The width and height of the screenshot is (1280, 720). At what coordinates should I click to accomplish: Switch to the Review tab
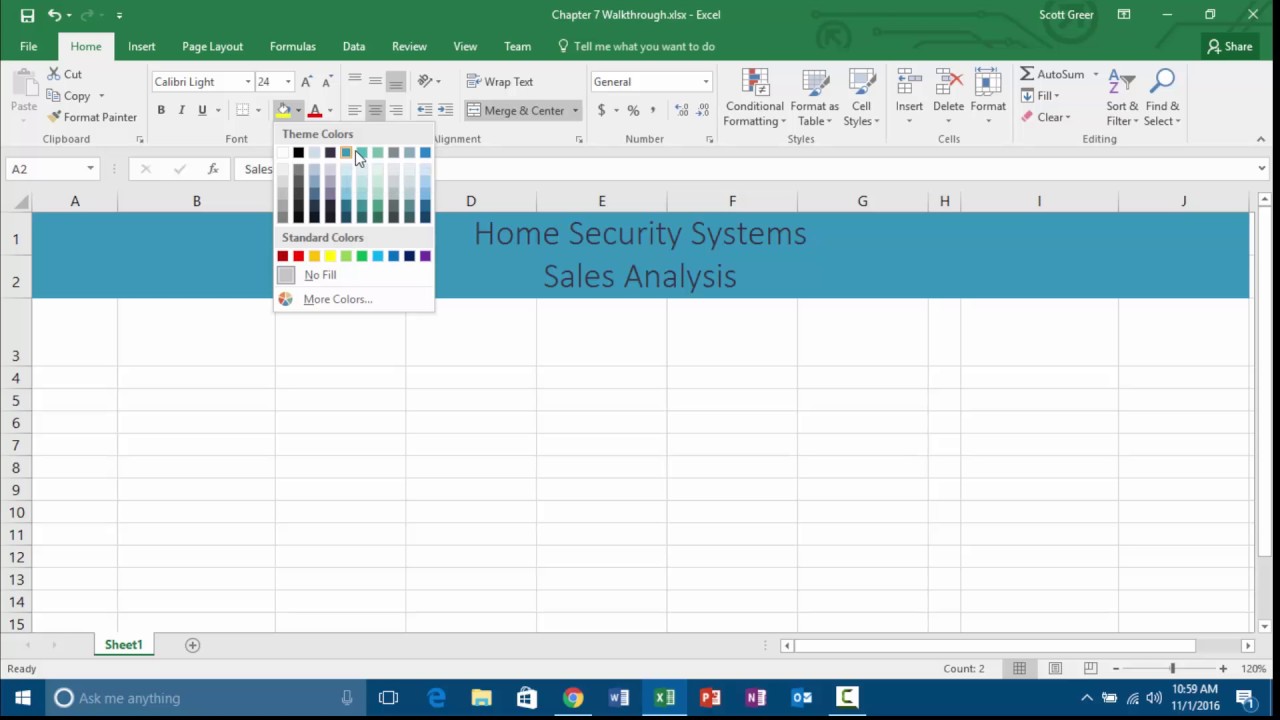click(409, 46)
